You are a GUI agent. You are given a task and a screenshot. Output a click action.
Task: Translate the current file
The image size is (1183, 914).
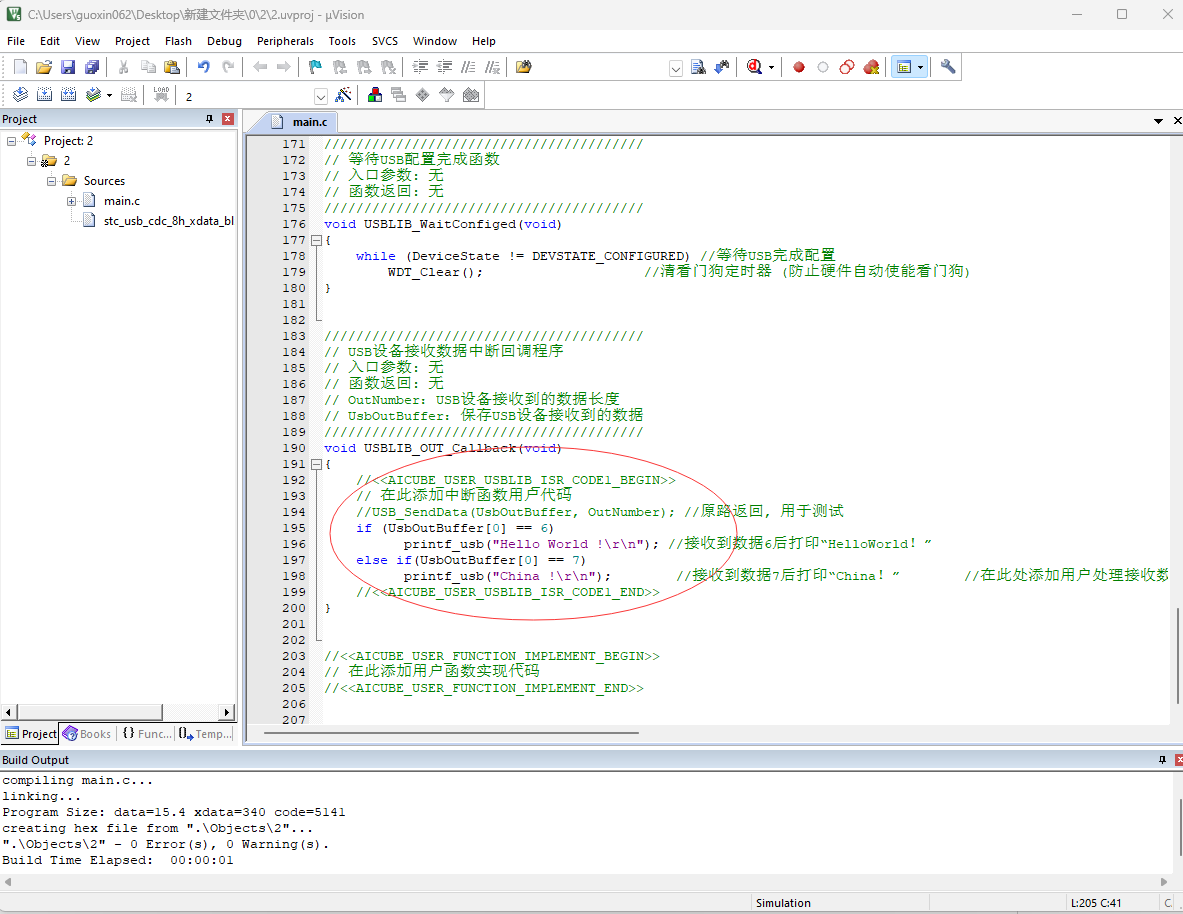click(x=20, y=95)
